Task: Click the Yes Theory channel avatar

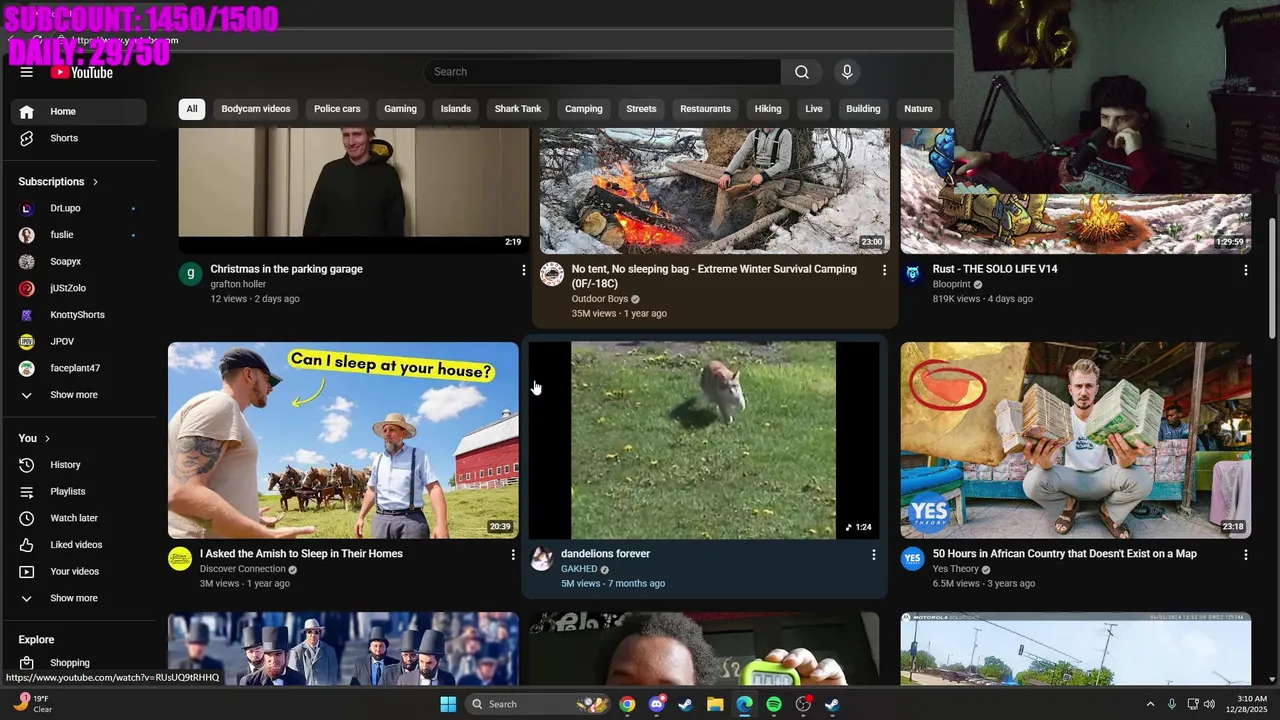Action: tap(913, 559)
